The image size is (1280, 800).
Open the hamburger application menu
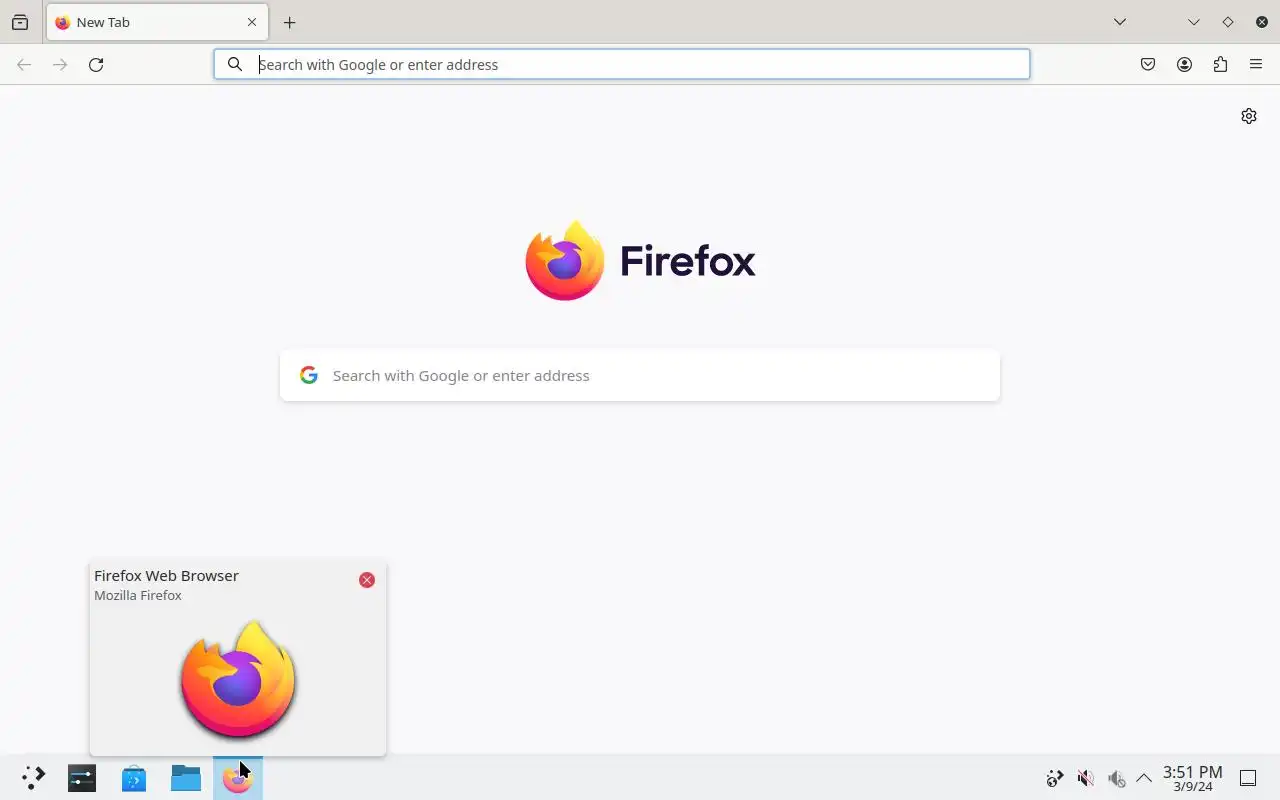(1256, 64)
